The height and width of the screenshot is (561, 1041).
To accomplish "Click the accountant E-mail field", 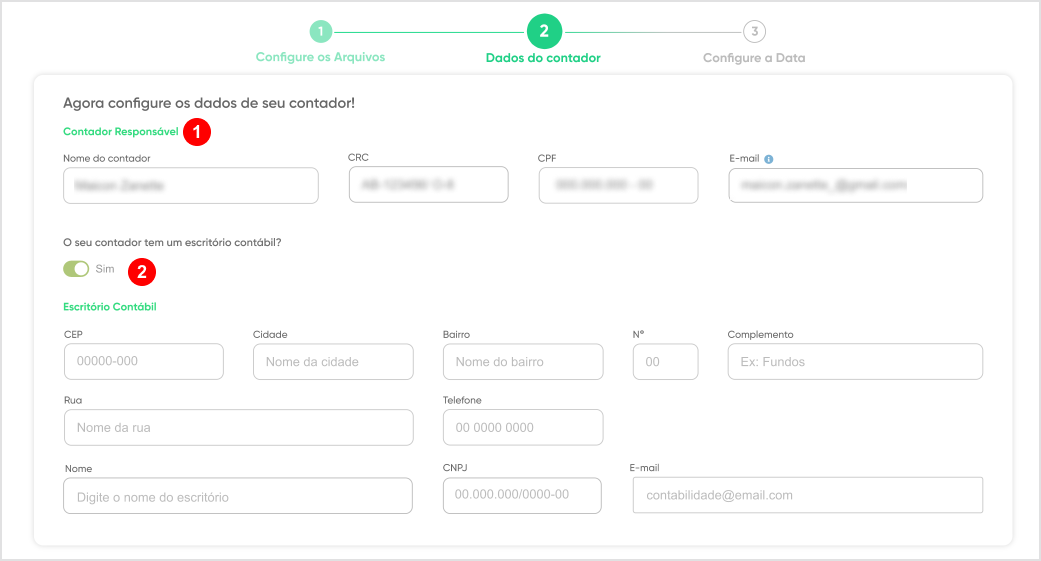I will click(x=856, y=185).
